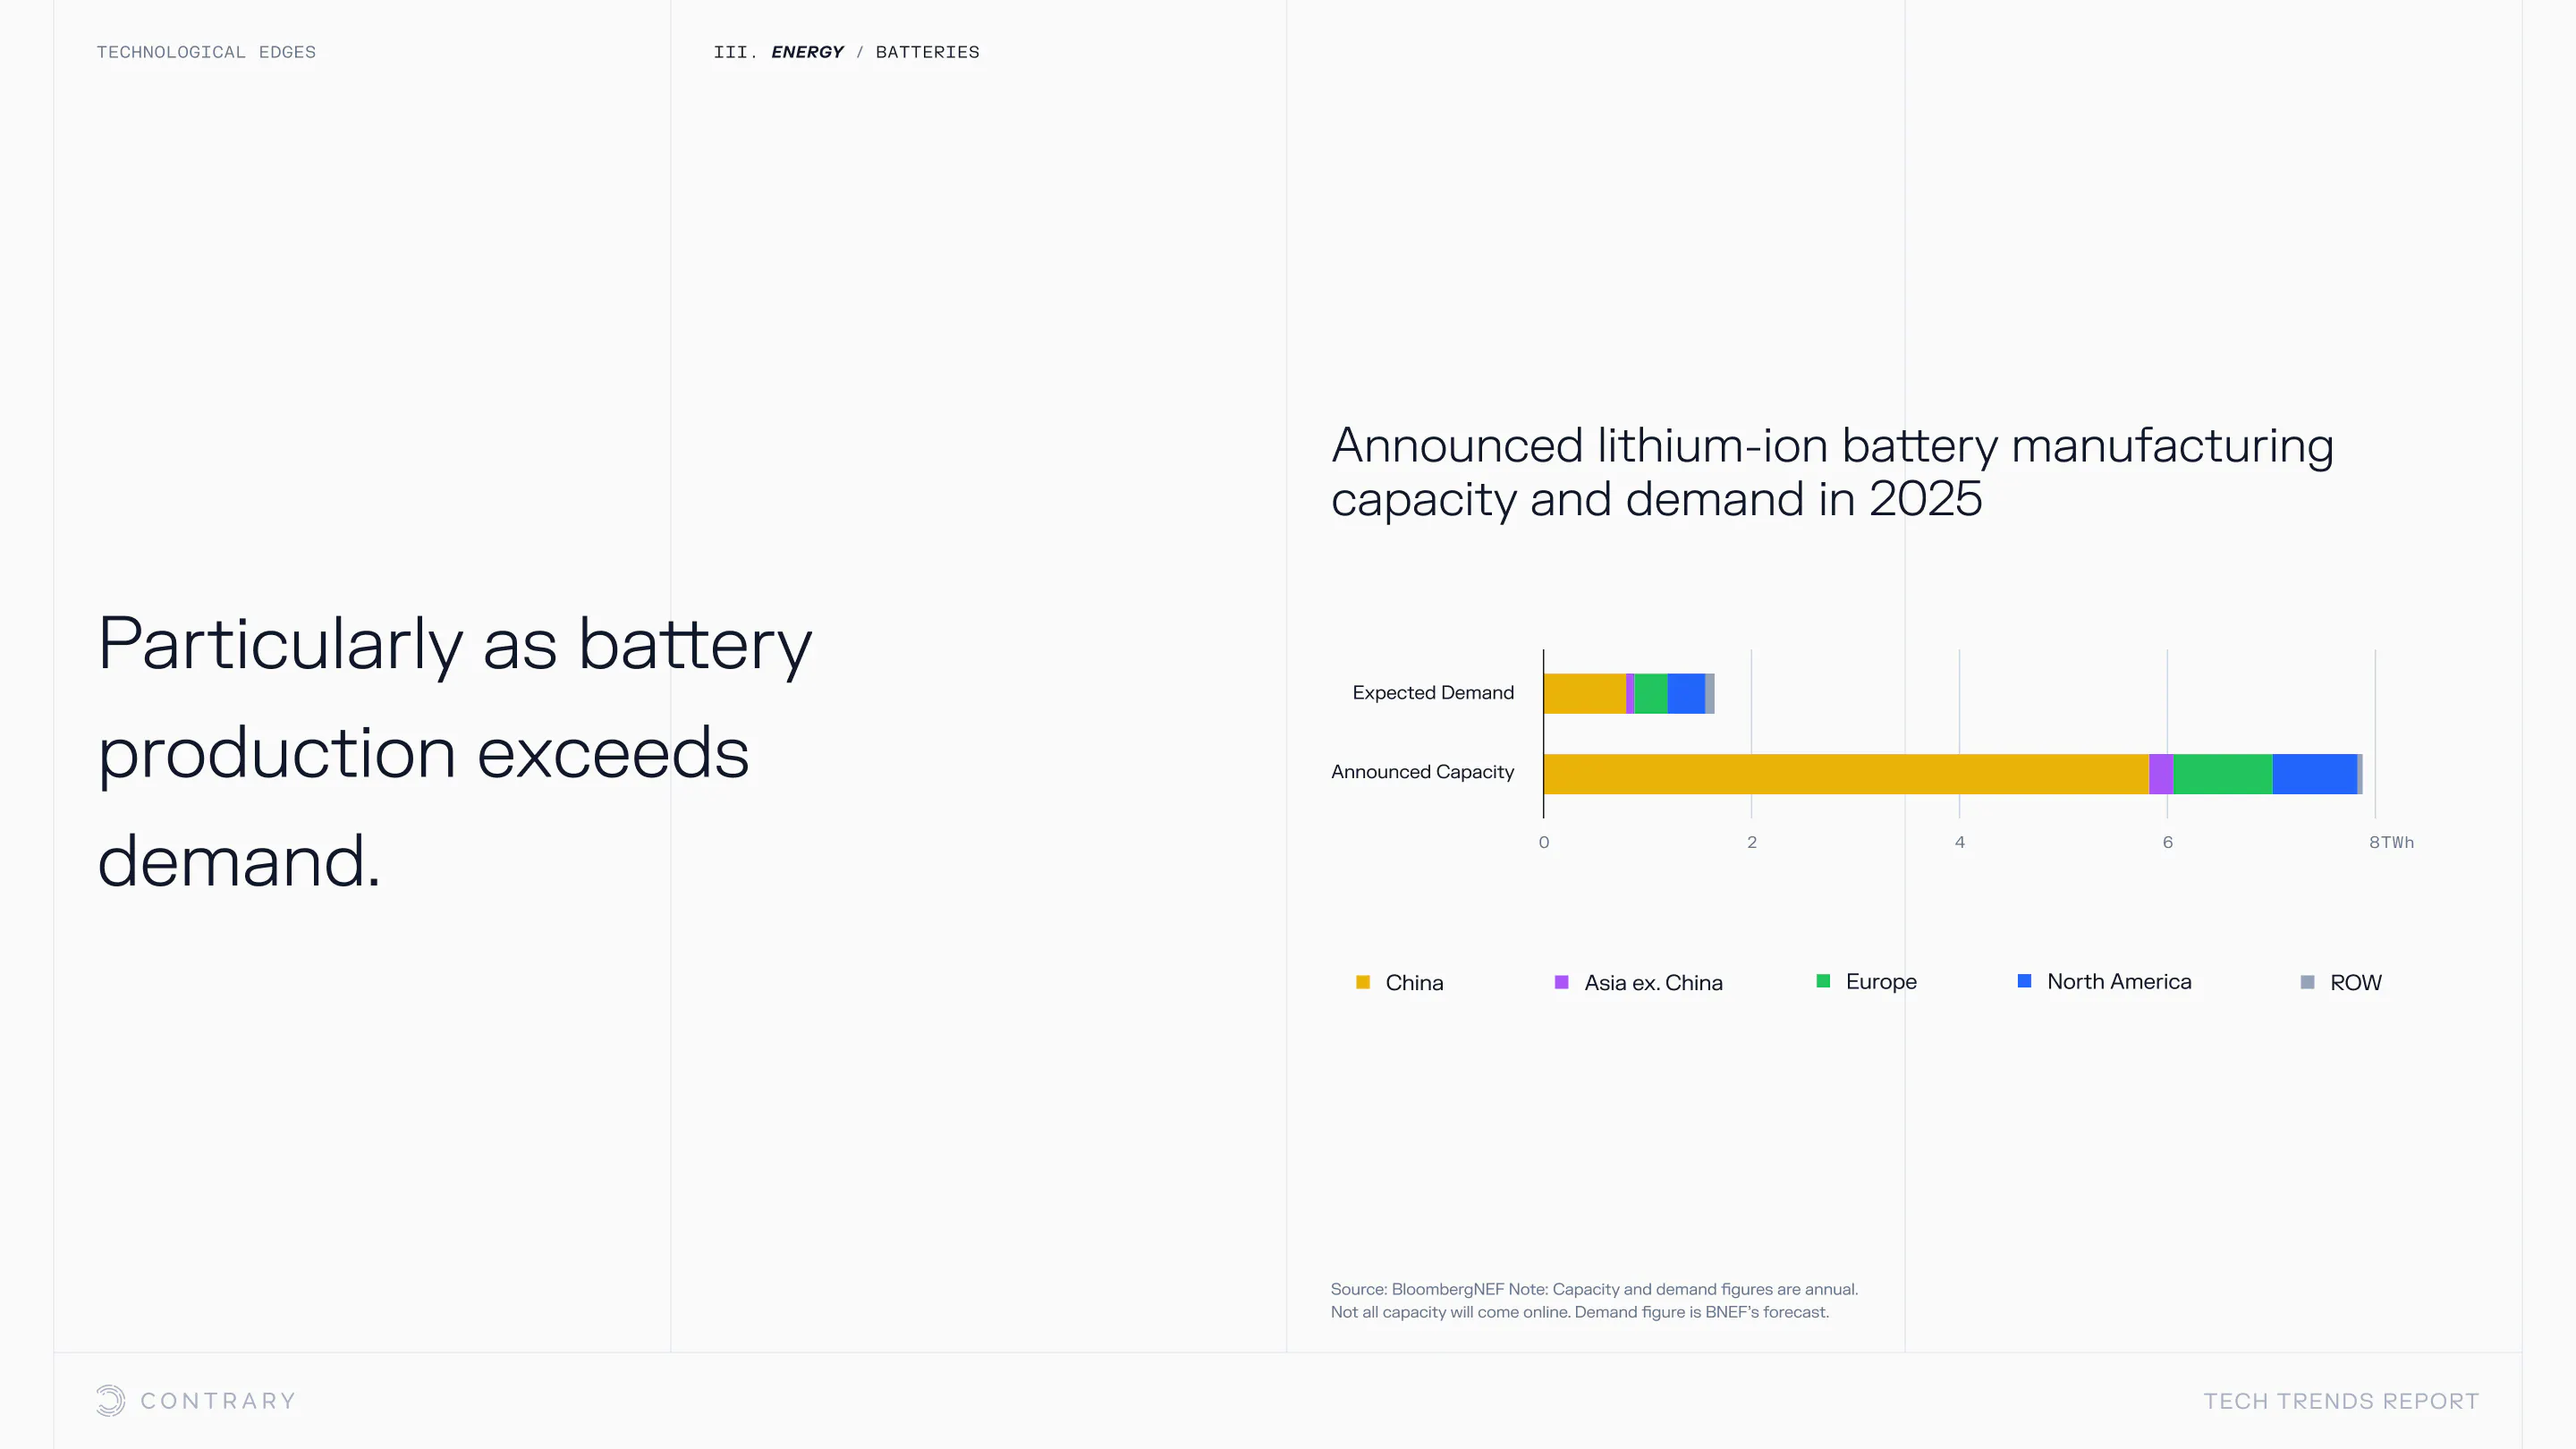Click the ENERGY section breadcrumb
Viewport: 2576px width, 1449px height.
[807, 52]
